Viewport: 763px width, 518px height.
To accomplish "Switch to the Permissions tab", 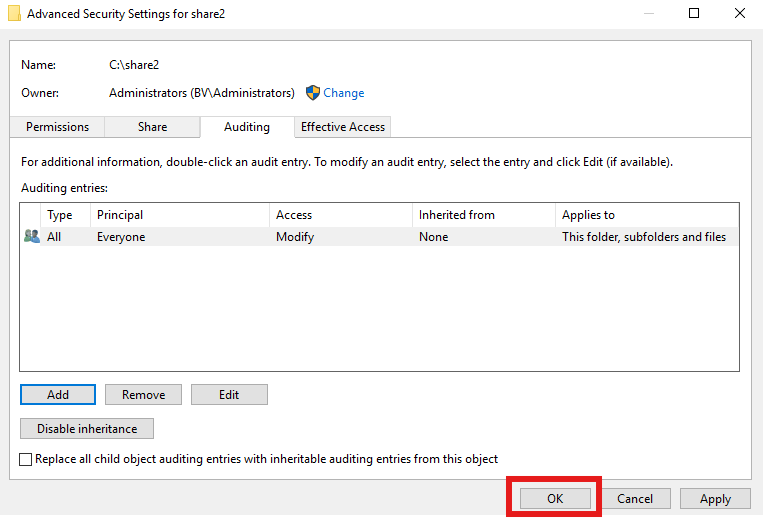I will pyautogui.click(x=57, y=127).
